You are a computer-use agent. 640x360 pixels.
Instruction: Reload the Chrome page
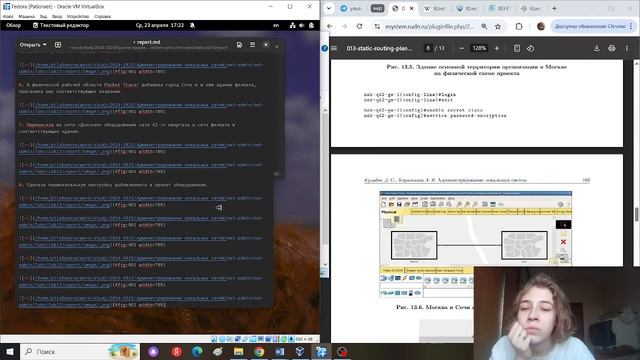coord(359,26)
